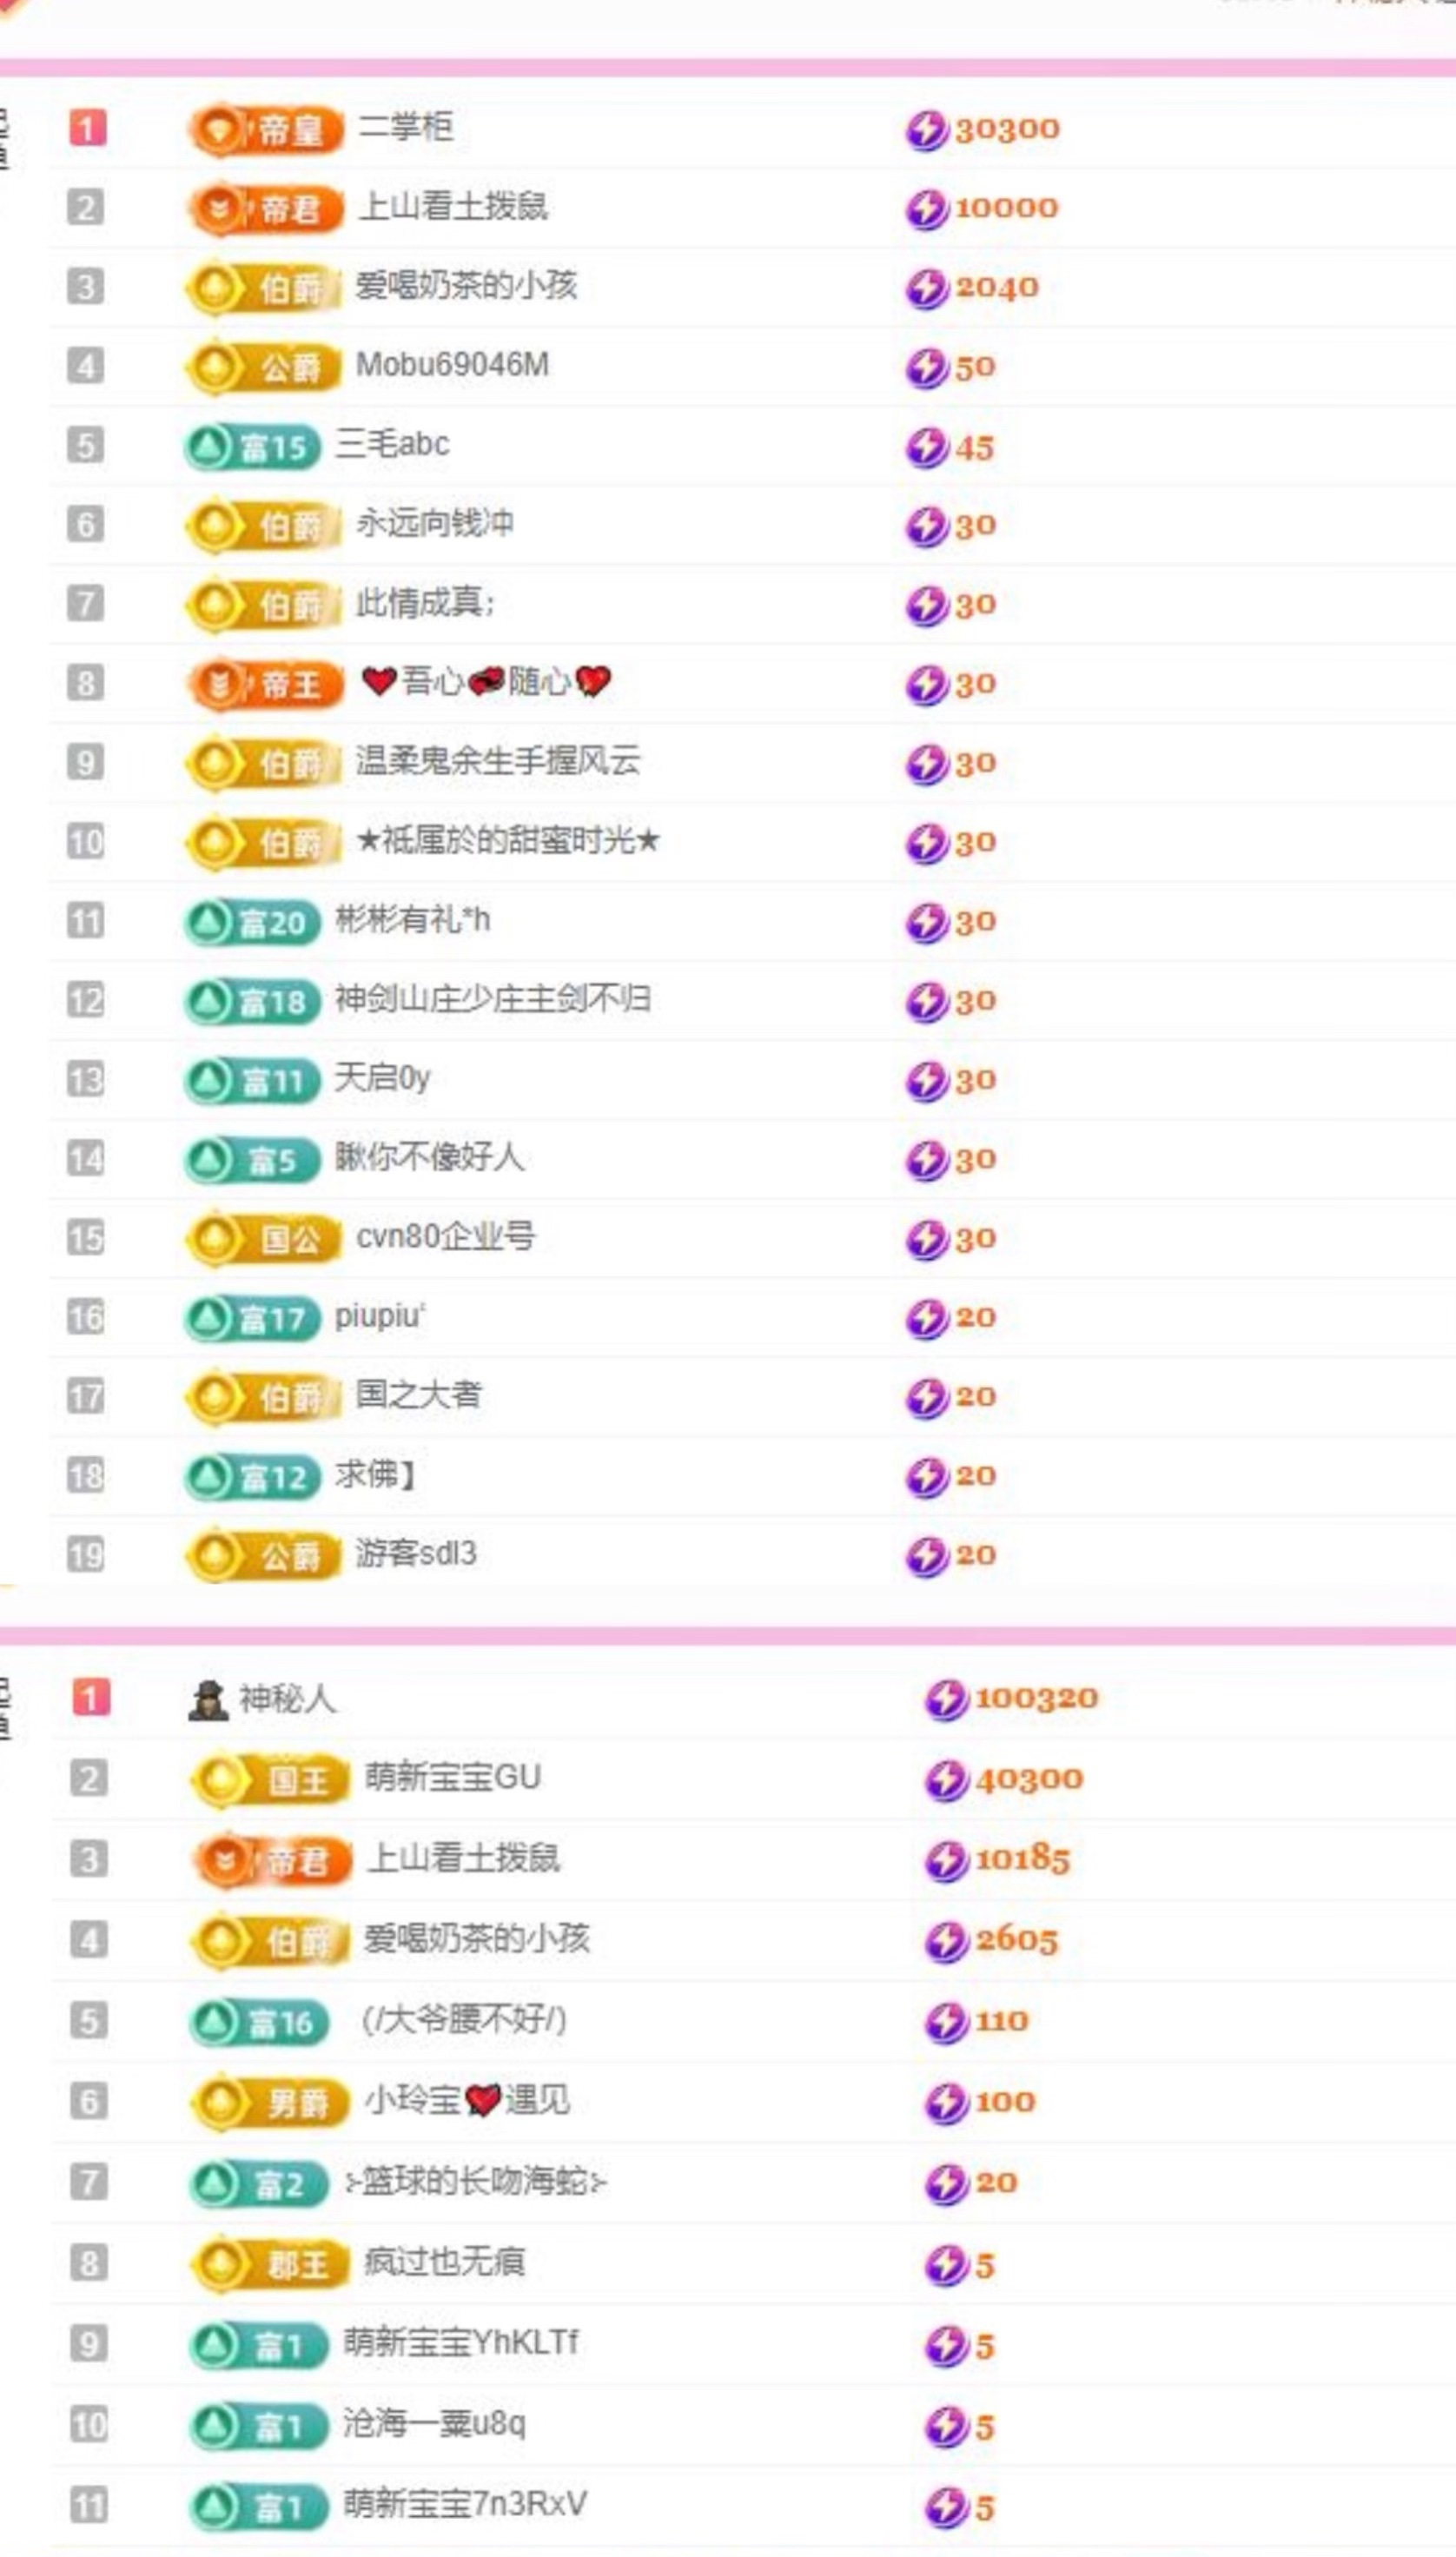The height and width of the screenshot is (2557, 1456).
Task: Click the mystery person avatar beside 神秘人
Action: tap(208, 1699)
